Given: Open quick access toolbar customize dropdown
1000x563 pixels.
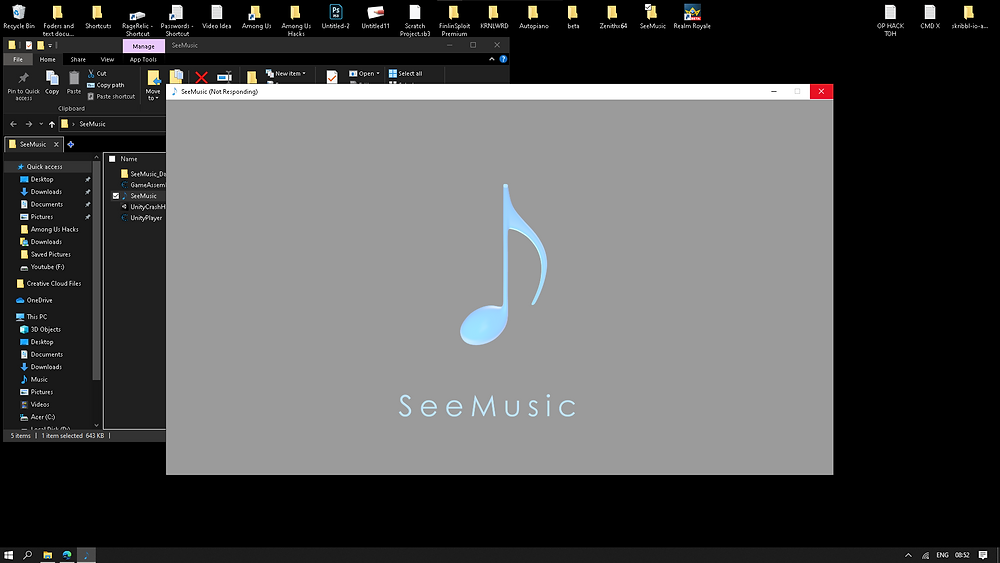Looking at the screenshot, I should point(50,45).
